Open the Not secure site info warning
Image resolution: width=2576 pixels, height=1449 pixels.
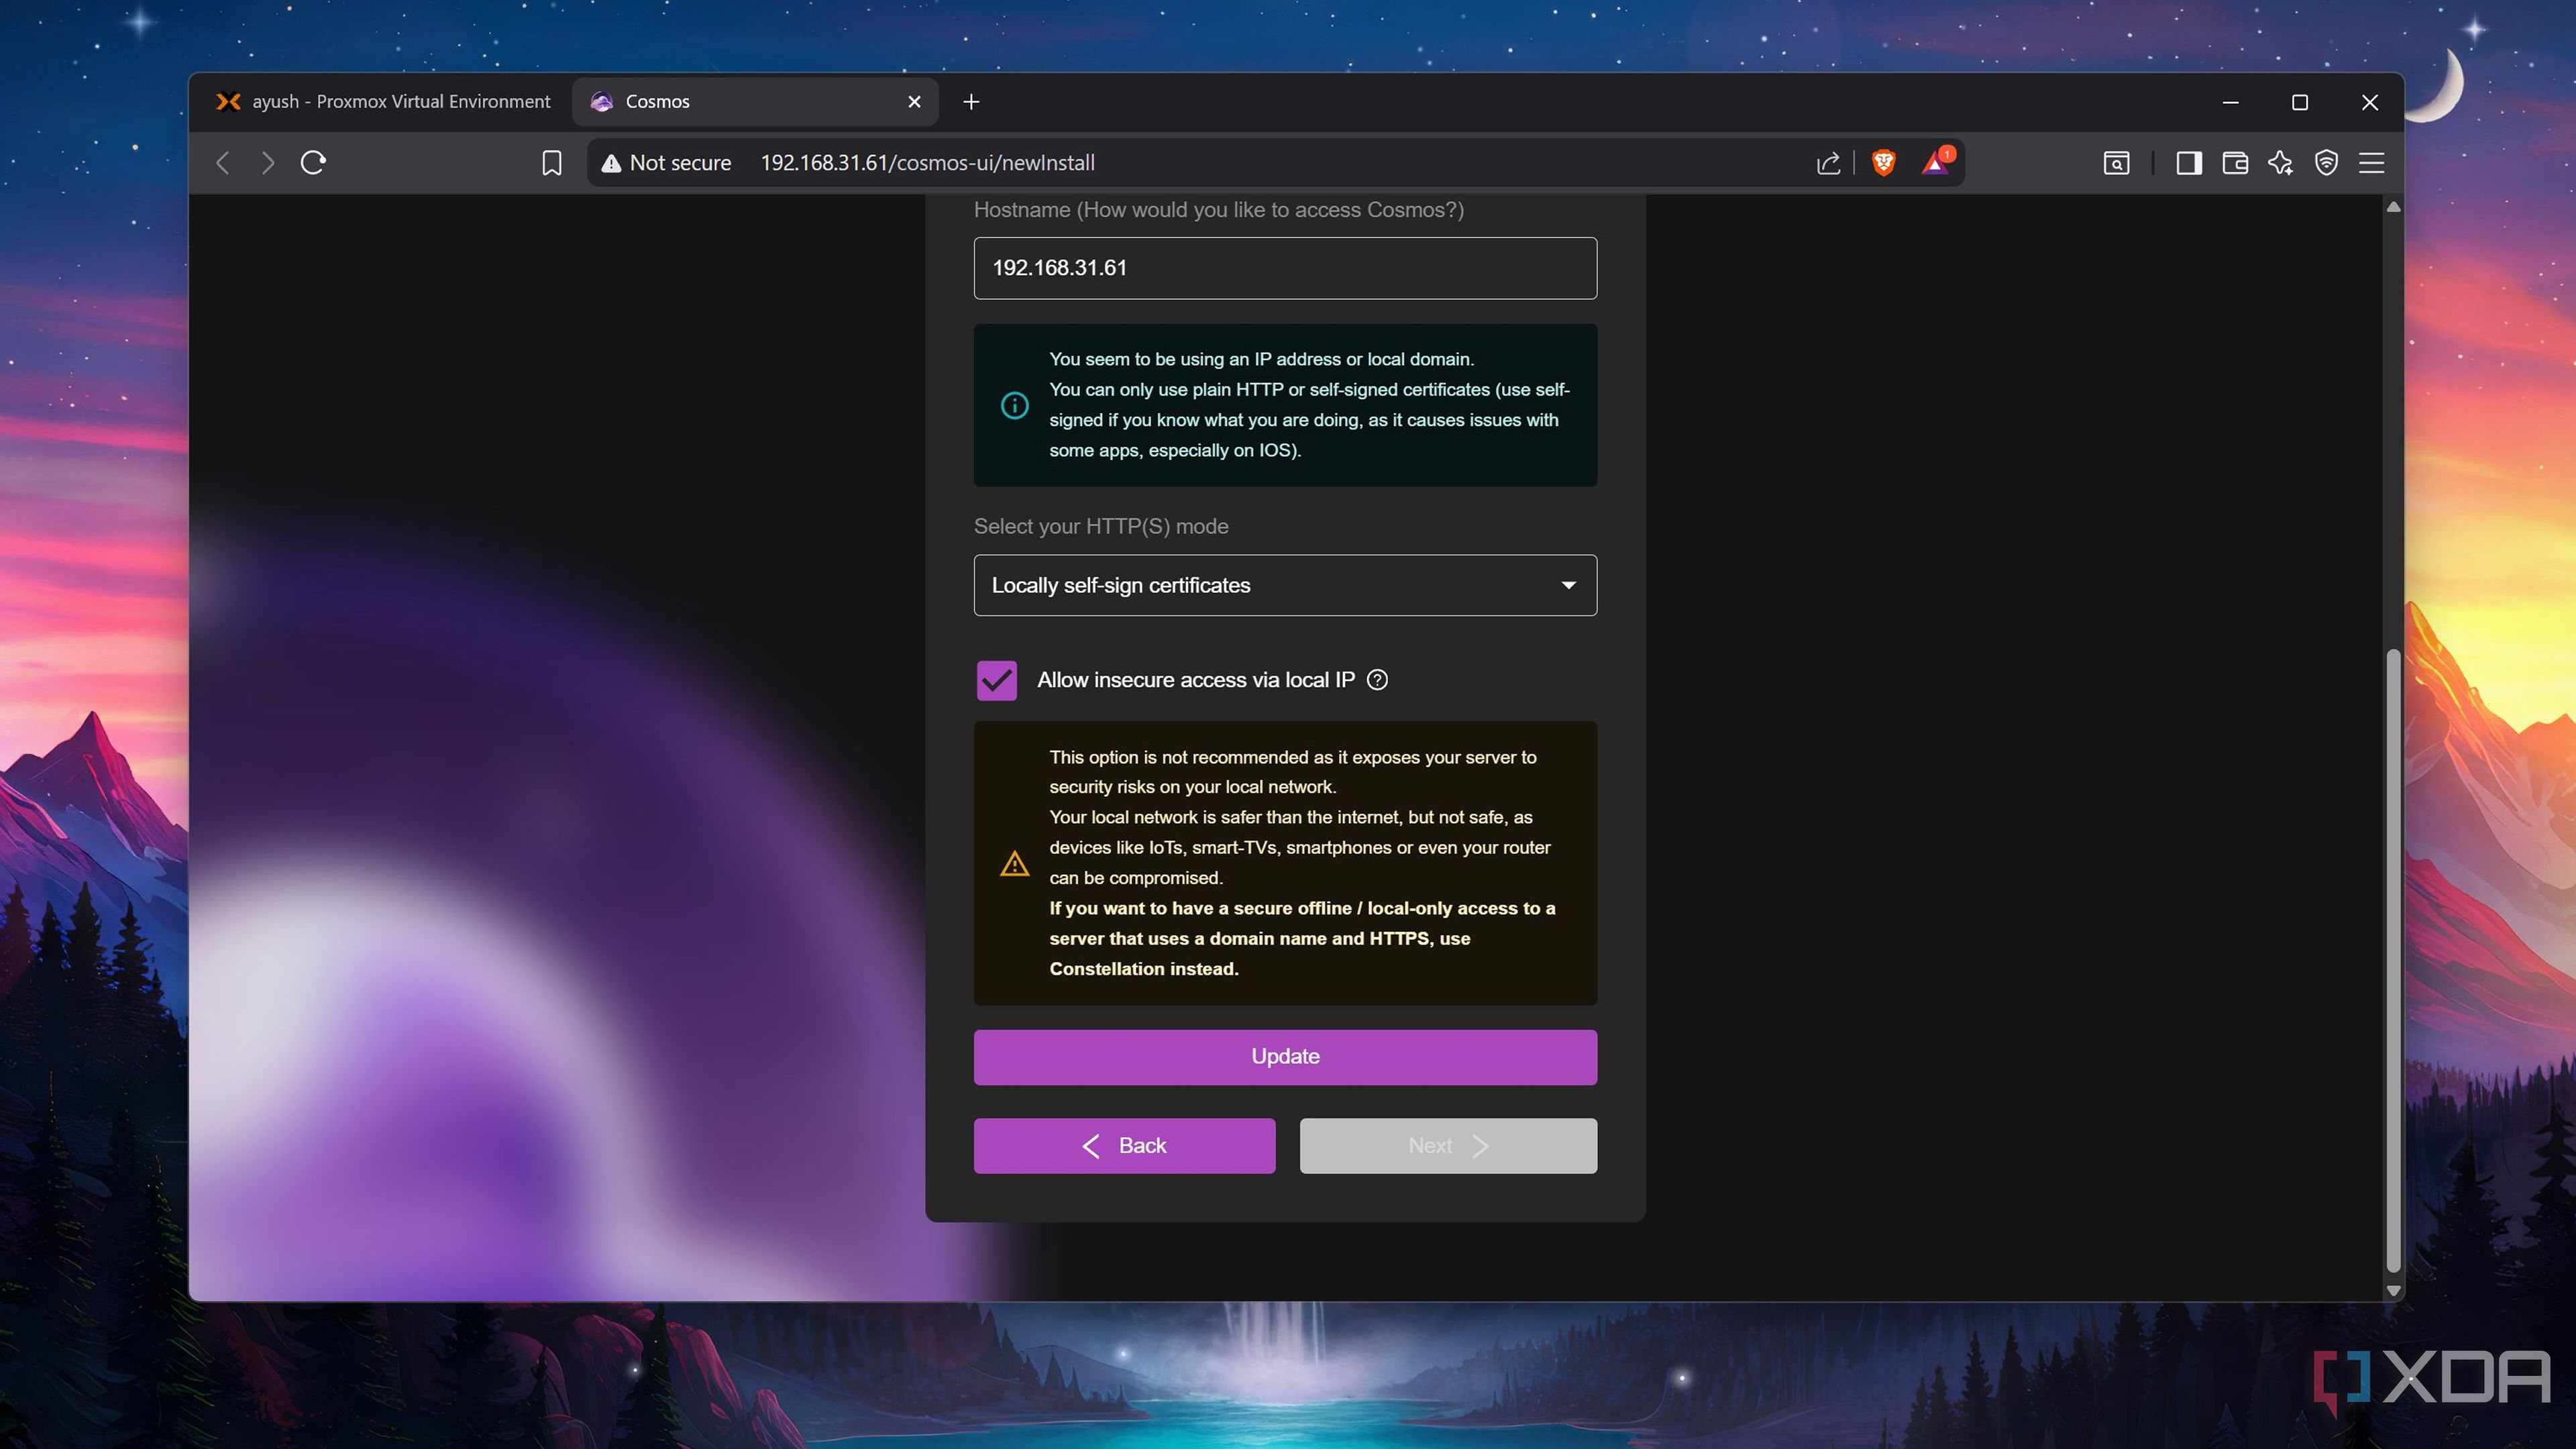[x=666, y=163]
